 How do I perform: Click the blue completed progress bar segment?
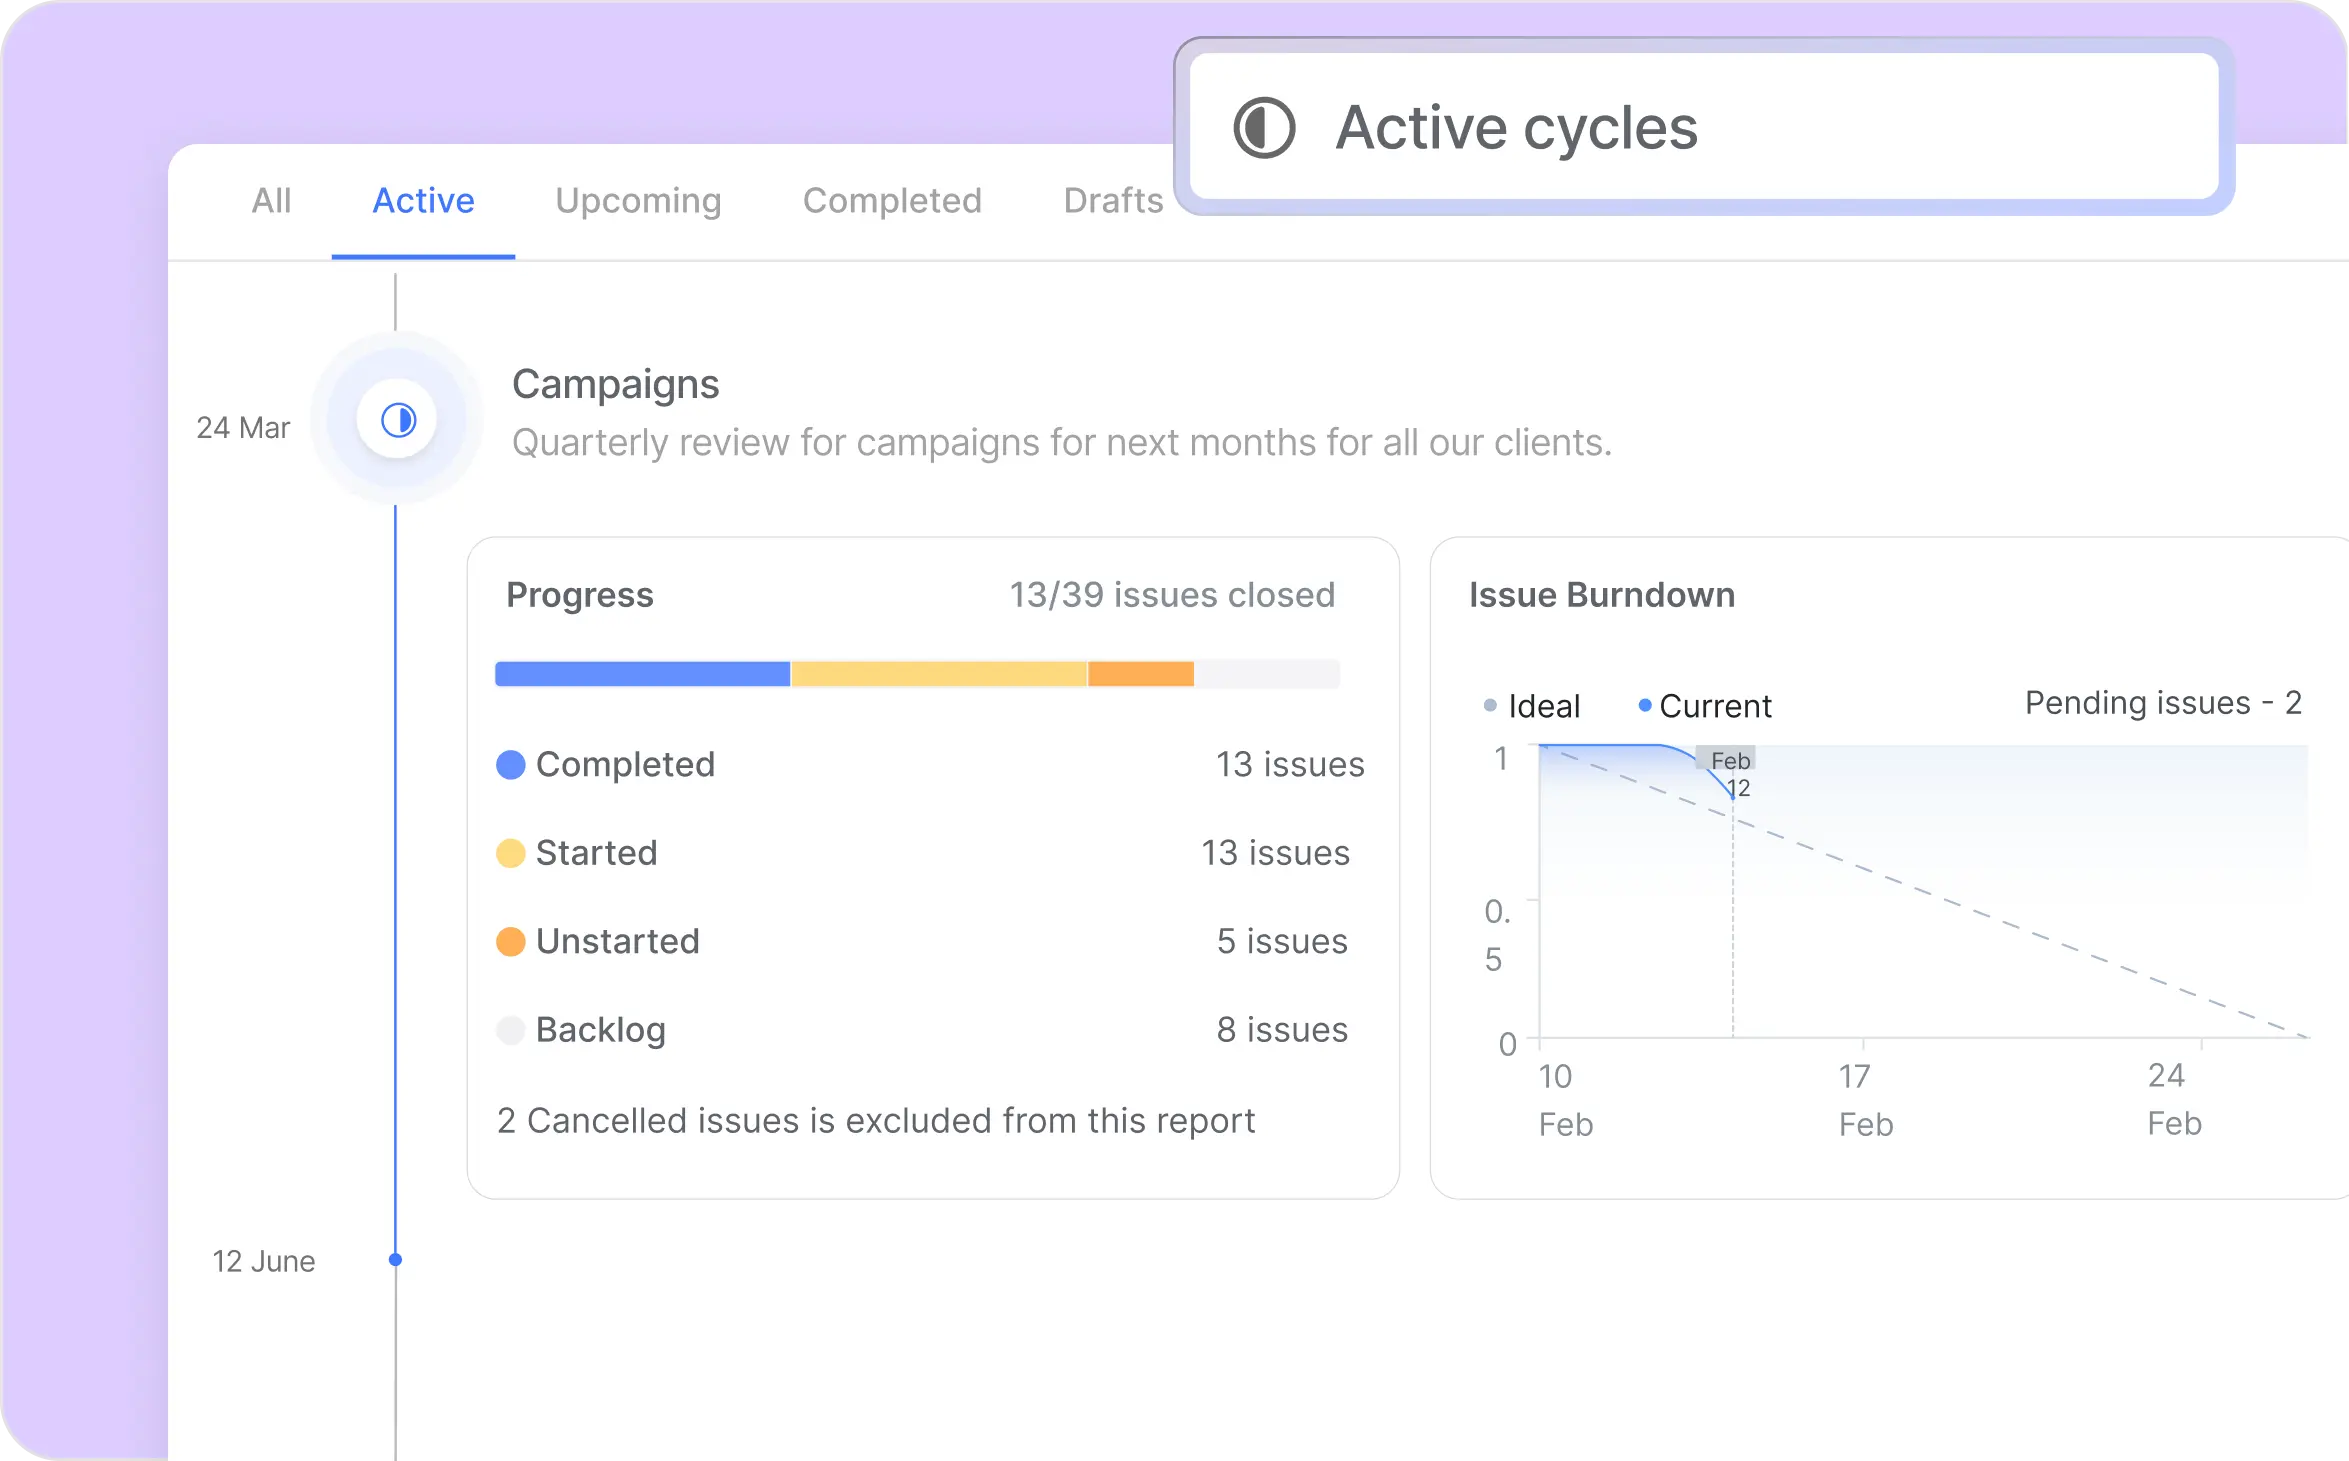642,674
